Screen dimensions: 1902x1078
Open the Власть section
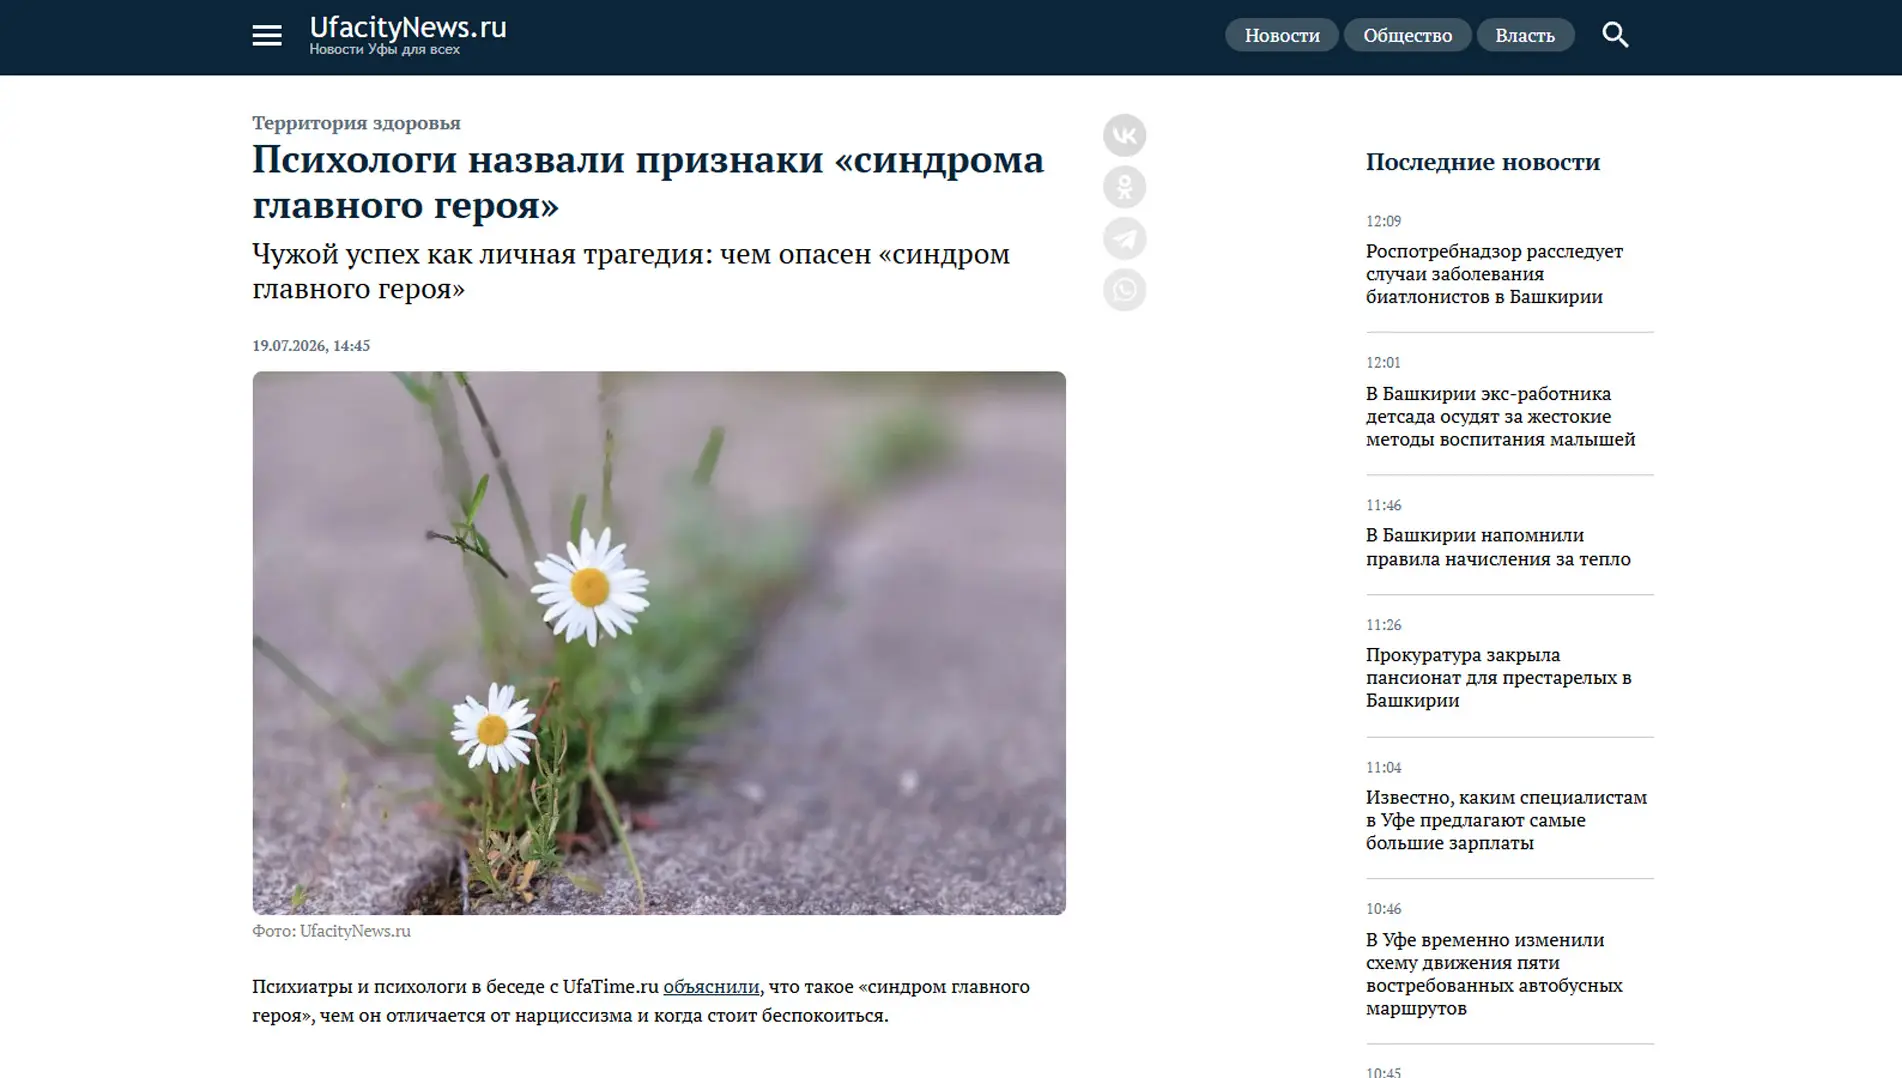[1525, 35]
